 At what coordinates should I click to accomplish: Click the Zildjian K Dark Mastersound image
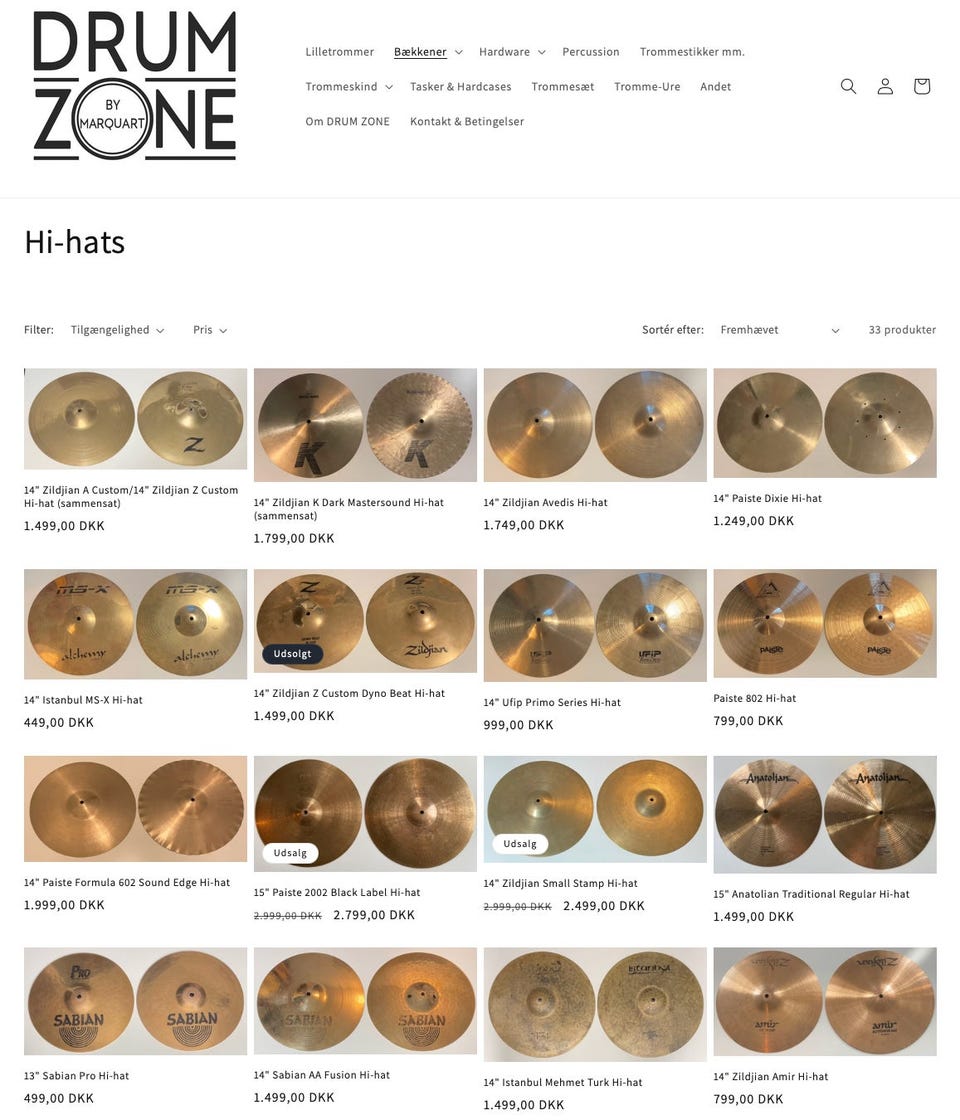coord(365,425)
